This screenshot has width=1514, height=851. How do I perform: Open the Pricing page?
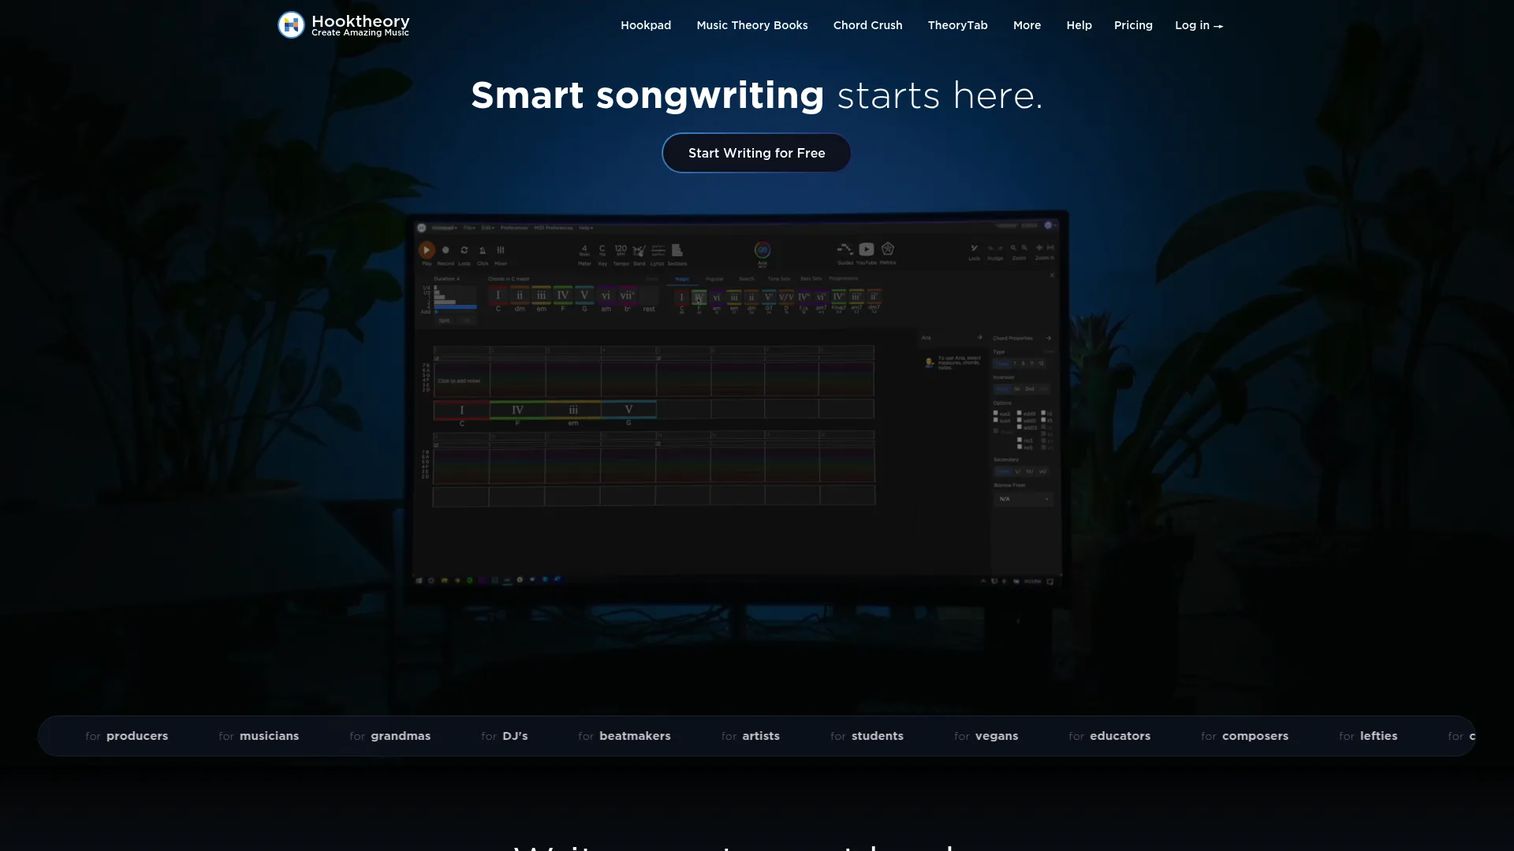(1133, 25)
